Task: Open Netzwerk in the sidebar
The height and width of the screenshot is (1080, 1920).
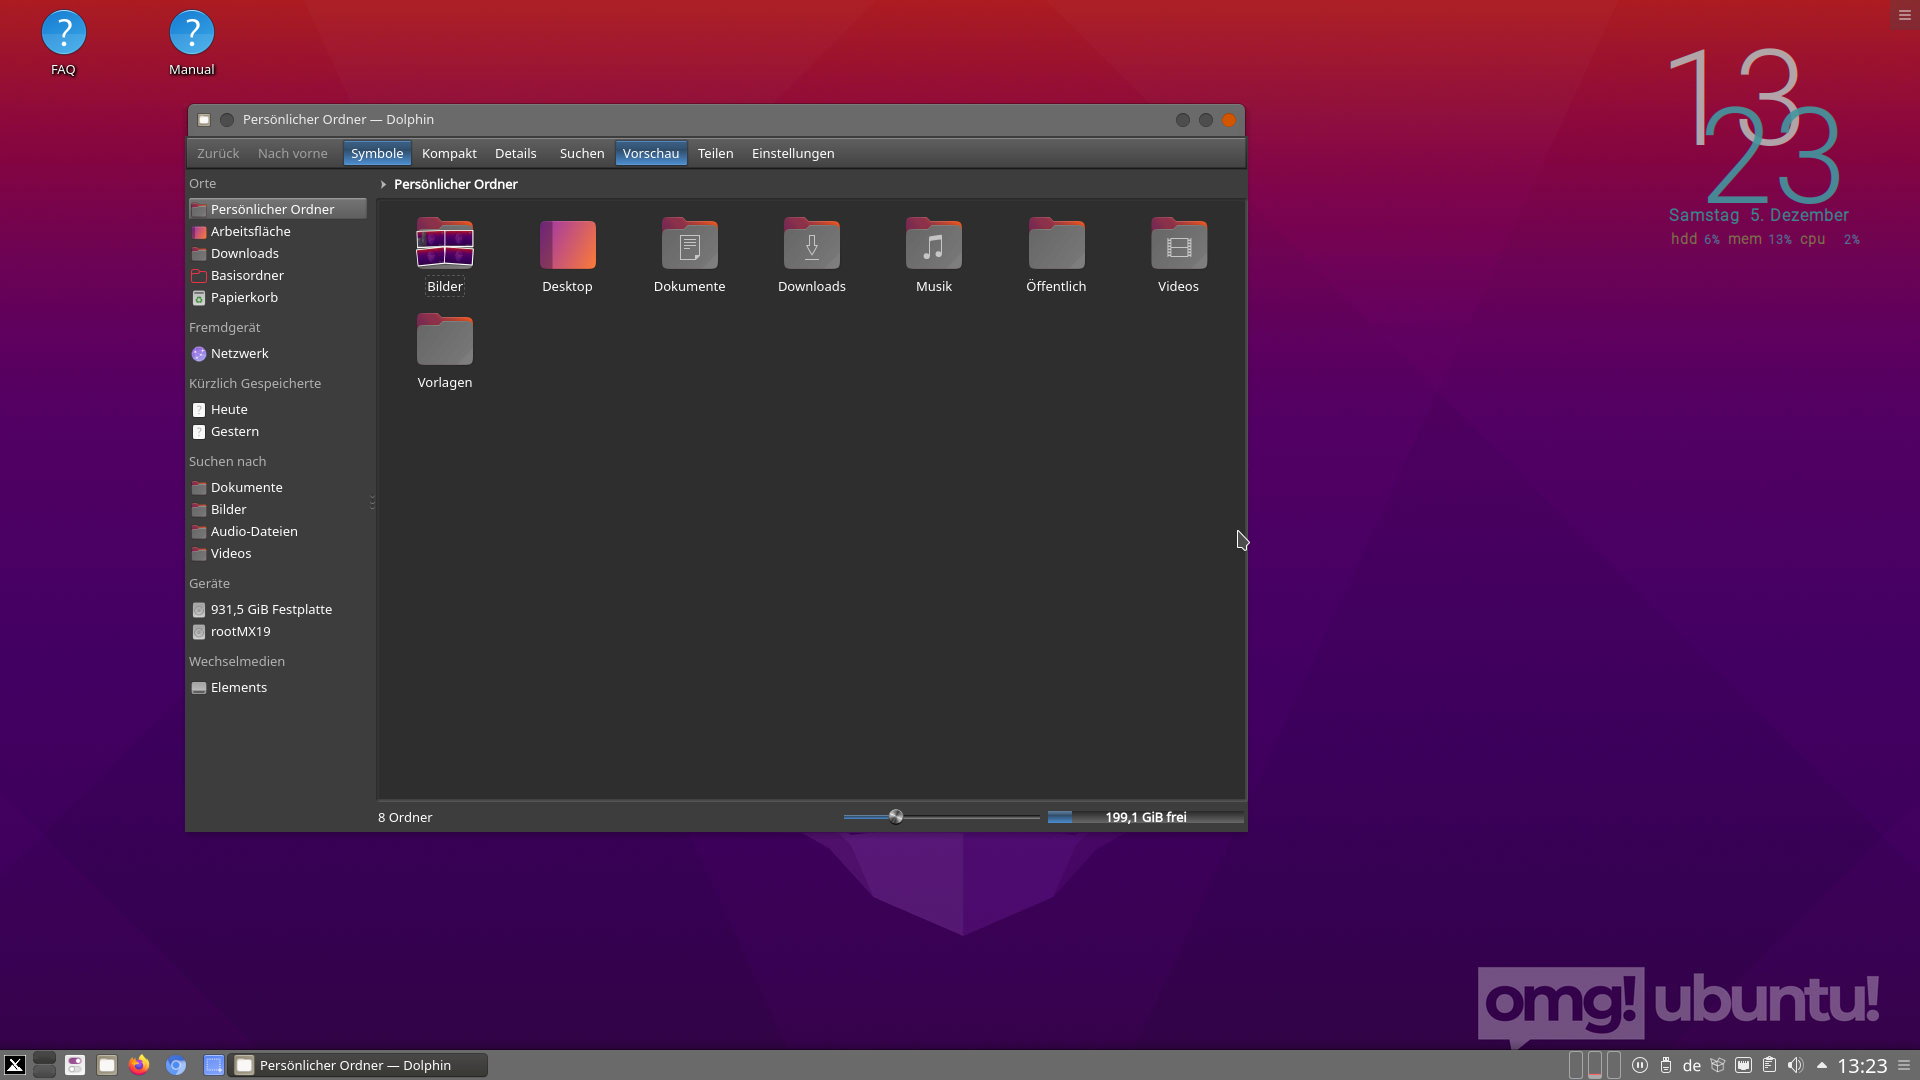Action: (x=239, y=354)
